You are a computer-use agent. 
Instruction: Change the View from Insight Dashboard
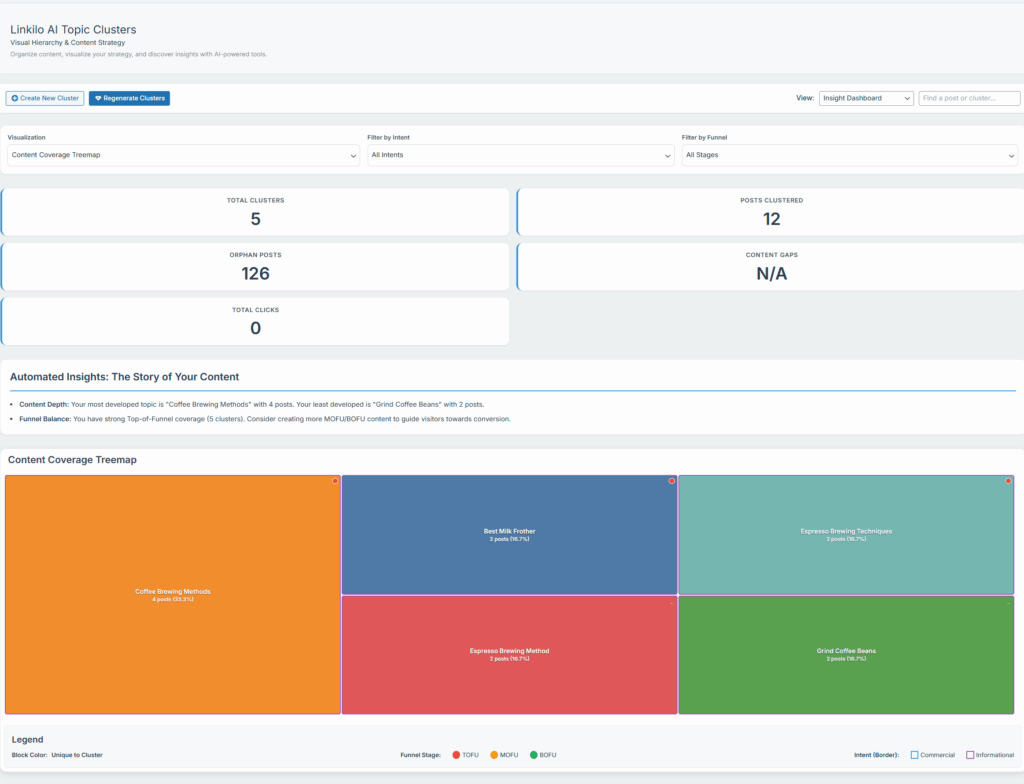tap(866, 98)
